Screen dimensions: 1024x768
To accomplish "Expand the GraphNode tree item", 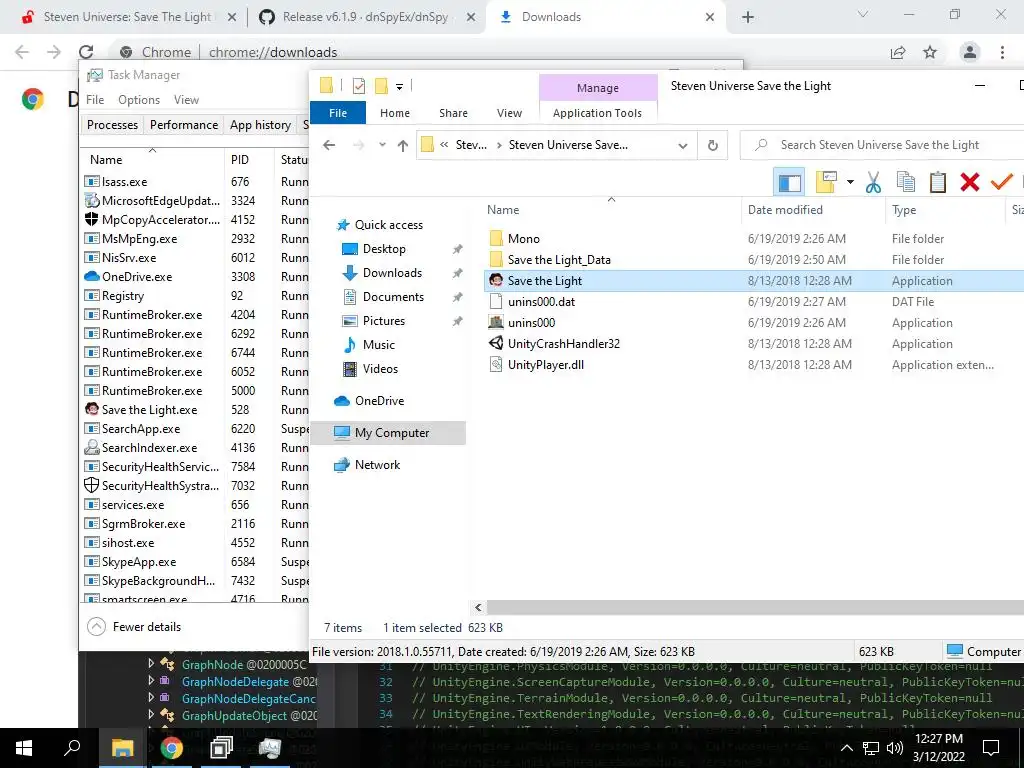I will (152, 664).
